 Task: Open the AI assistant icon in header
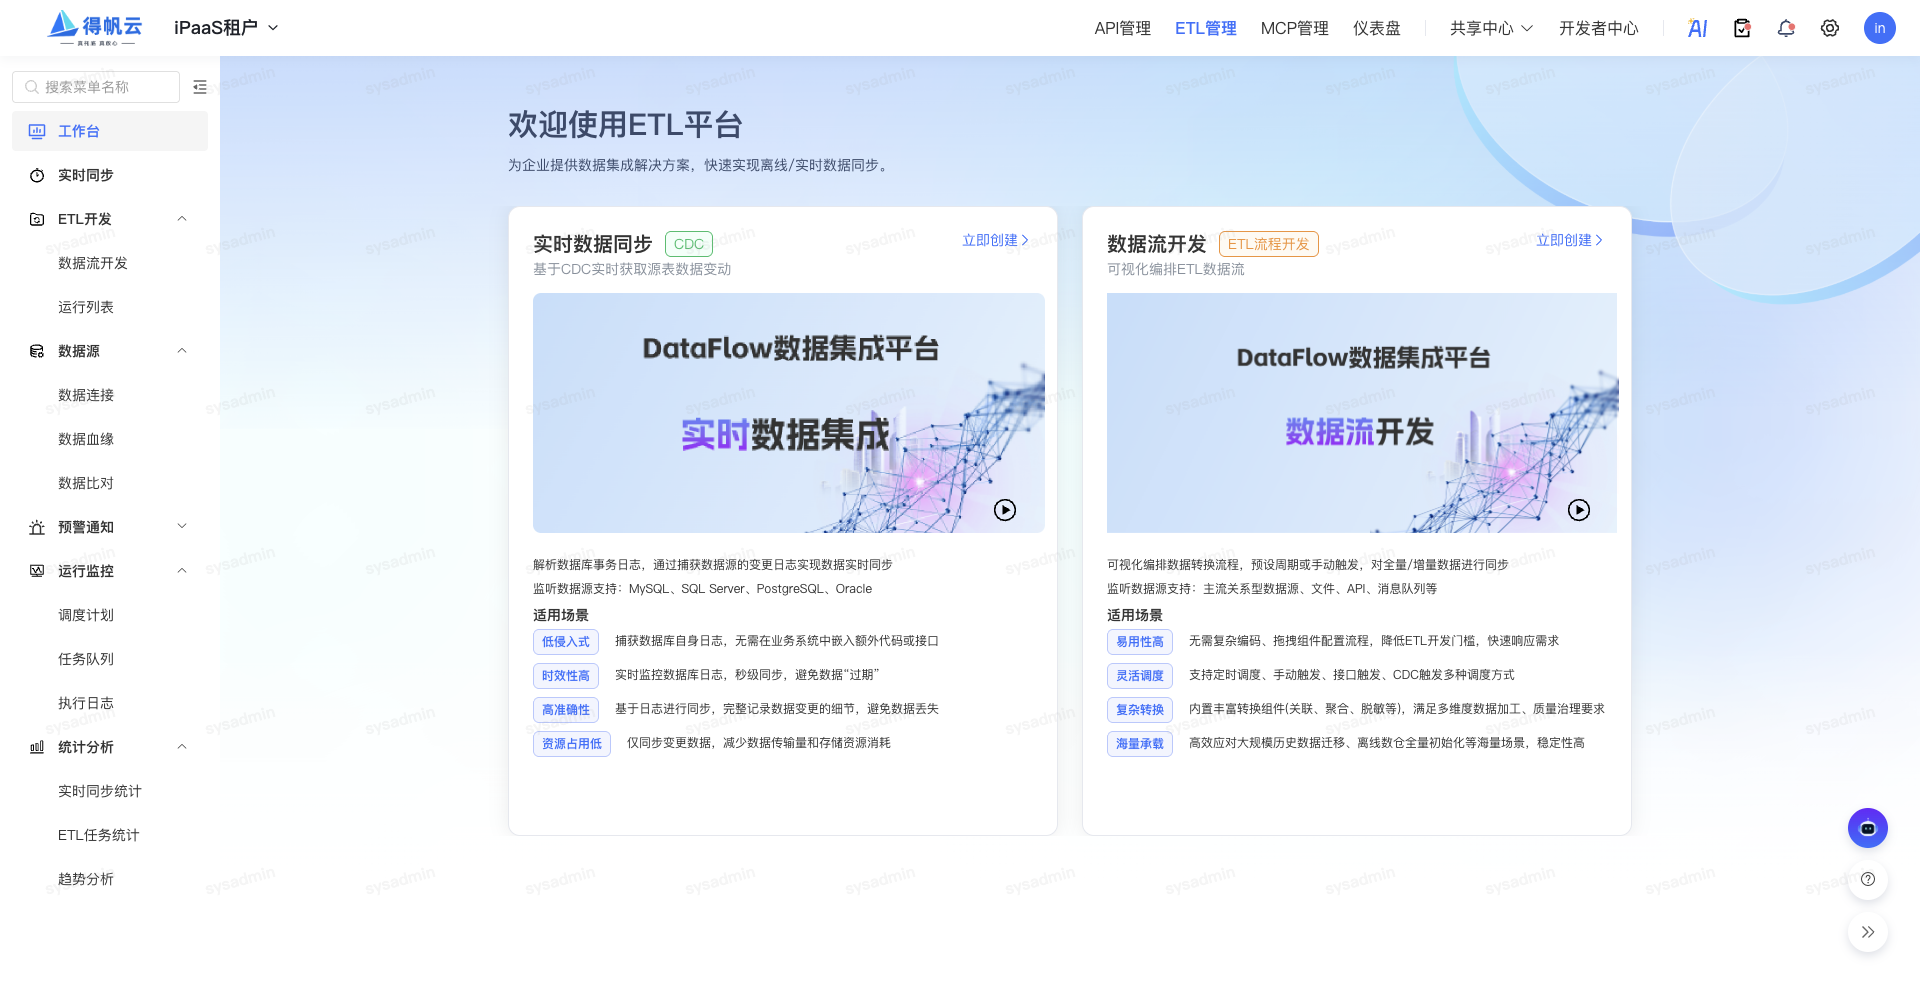1697,28
